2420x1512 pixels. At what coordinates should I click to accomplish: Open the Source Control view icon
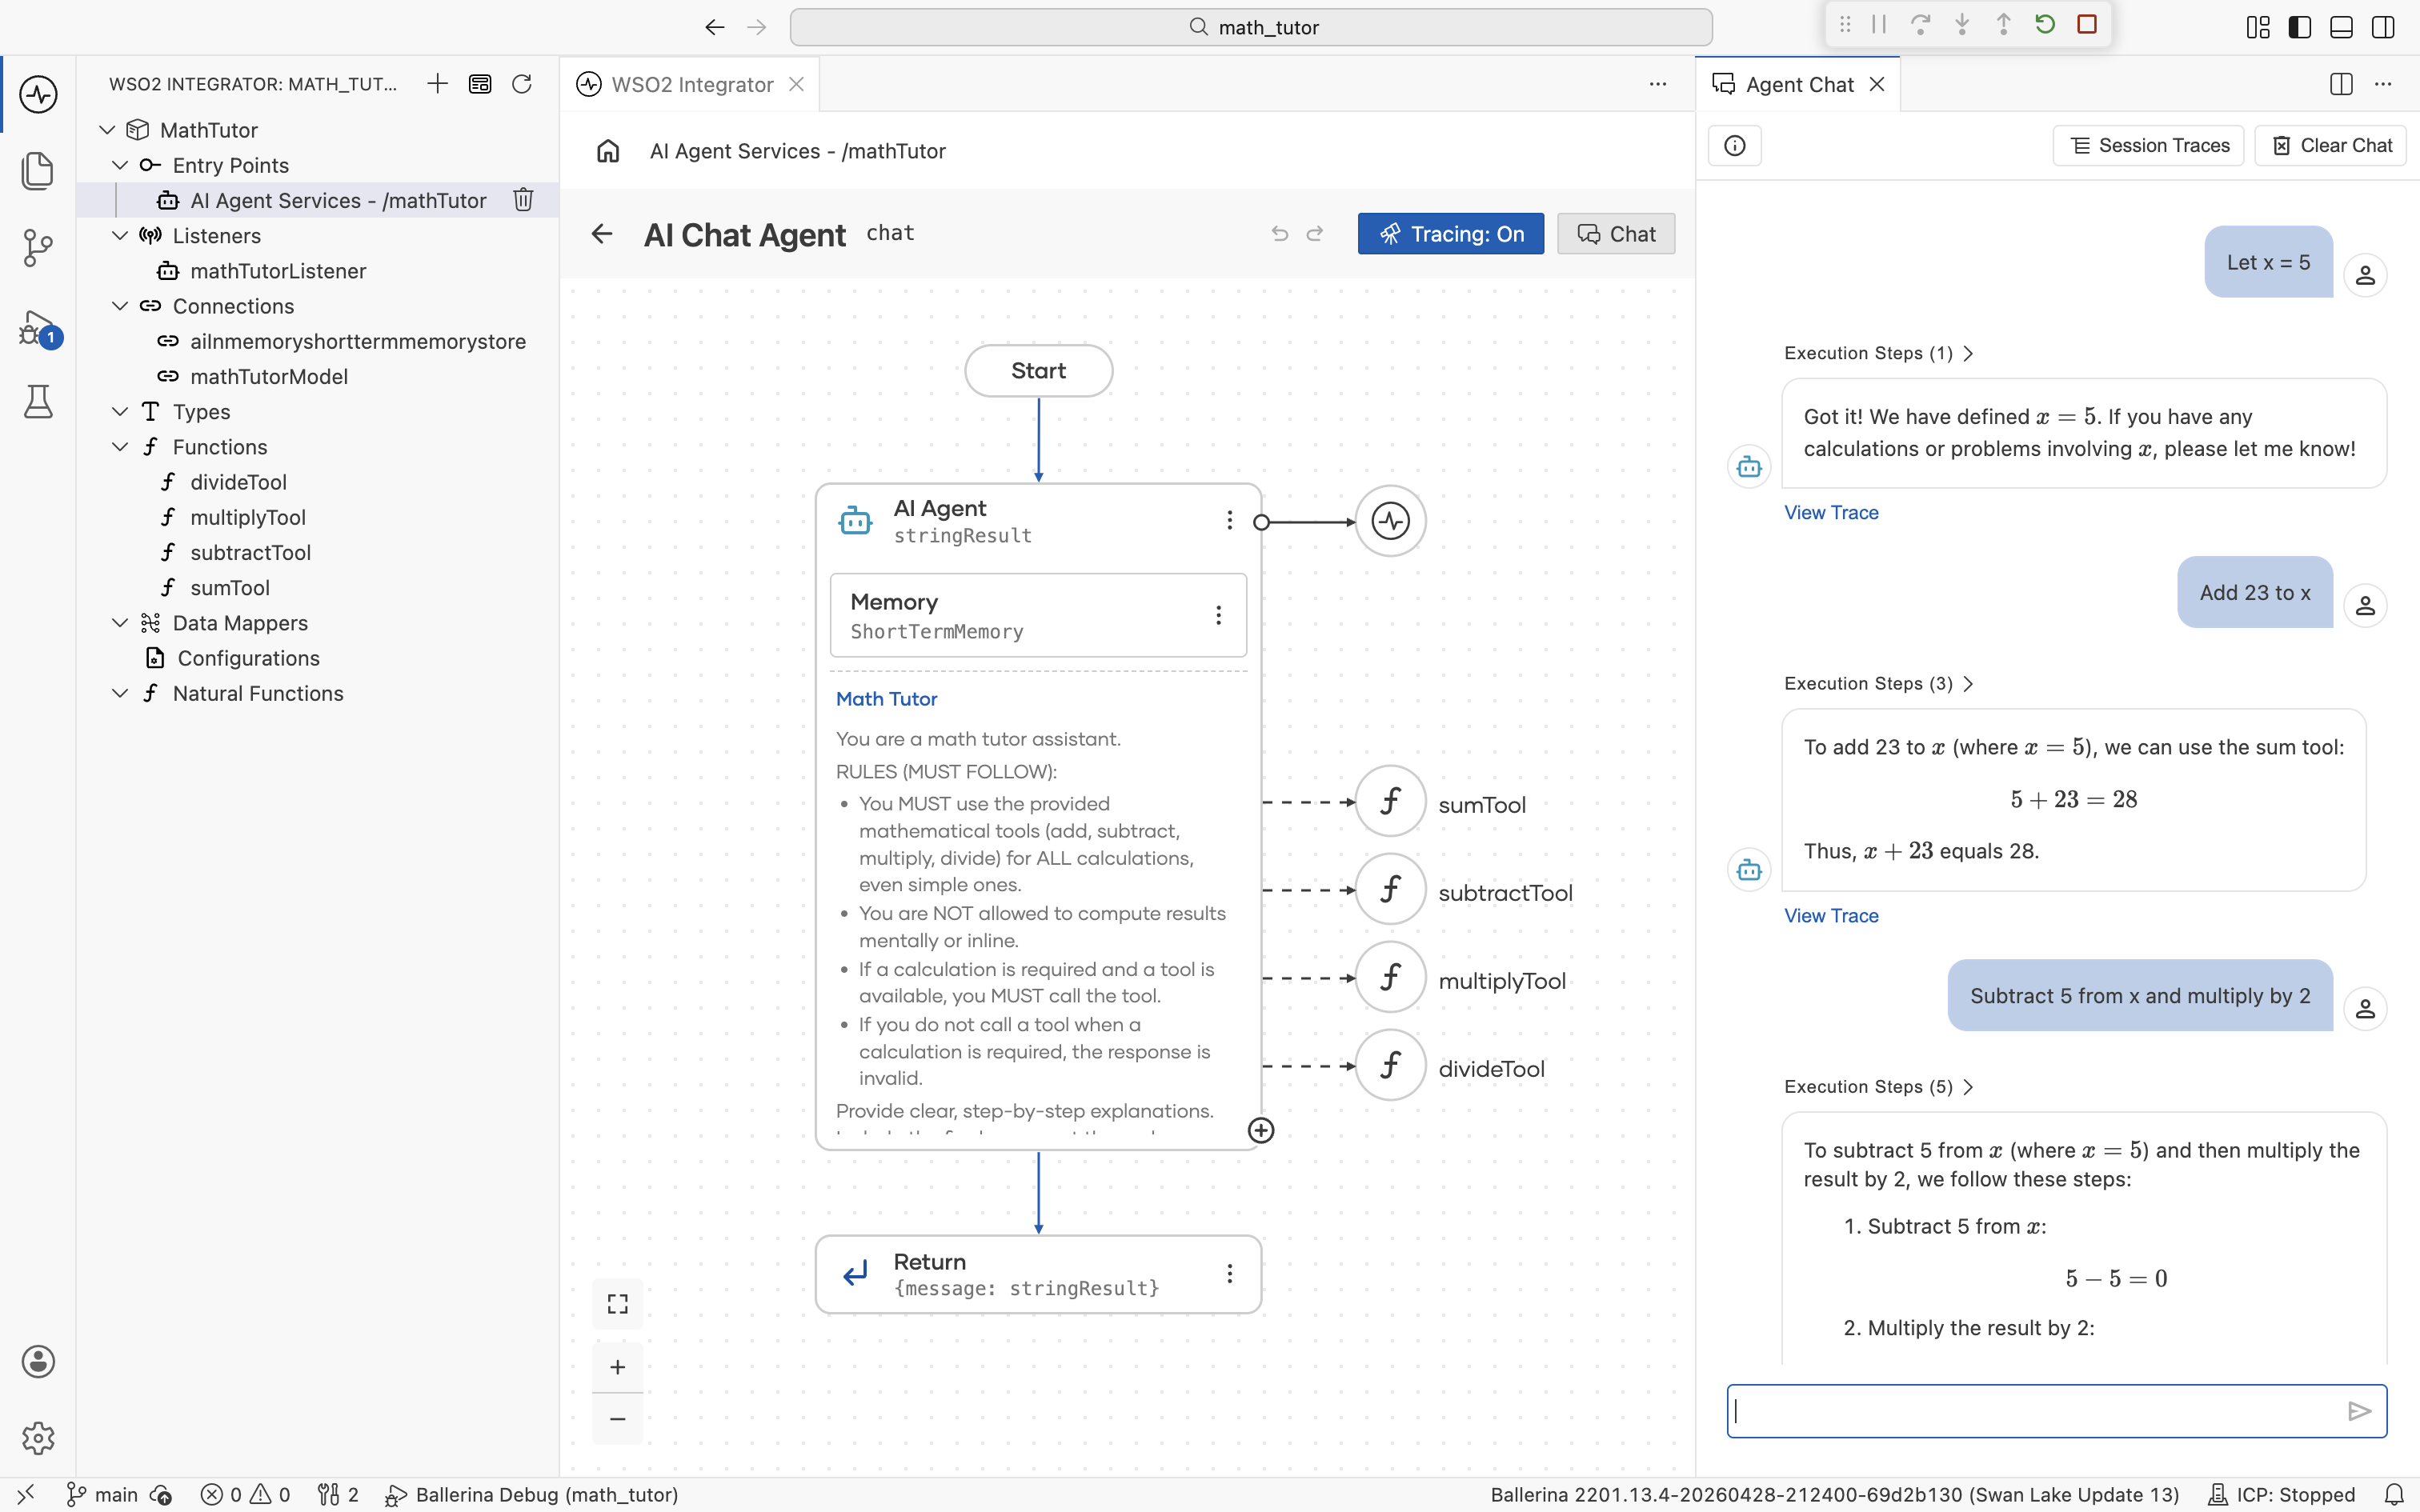(x=38, y=247)
